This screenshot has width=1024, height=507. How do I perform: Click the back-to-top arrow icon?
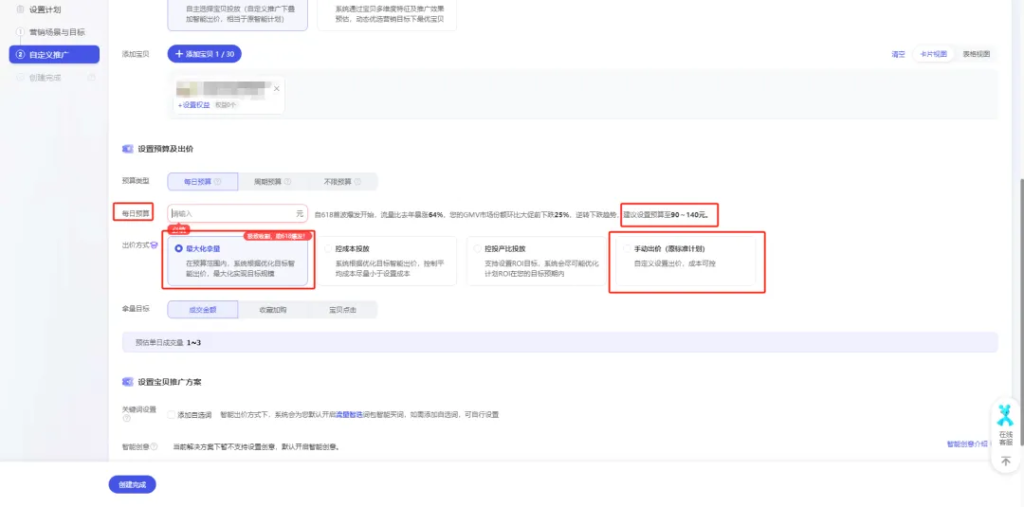point(1006,461)
